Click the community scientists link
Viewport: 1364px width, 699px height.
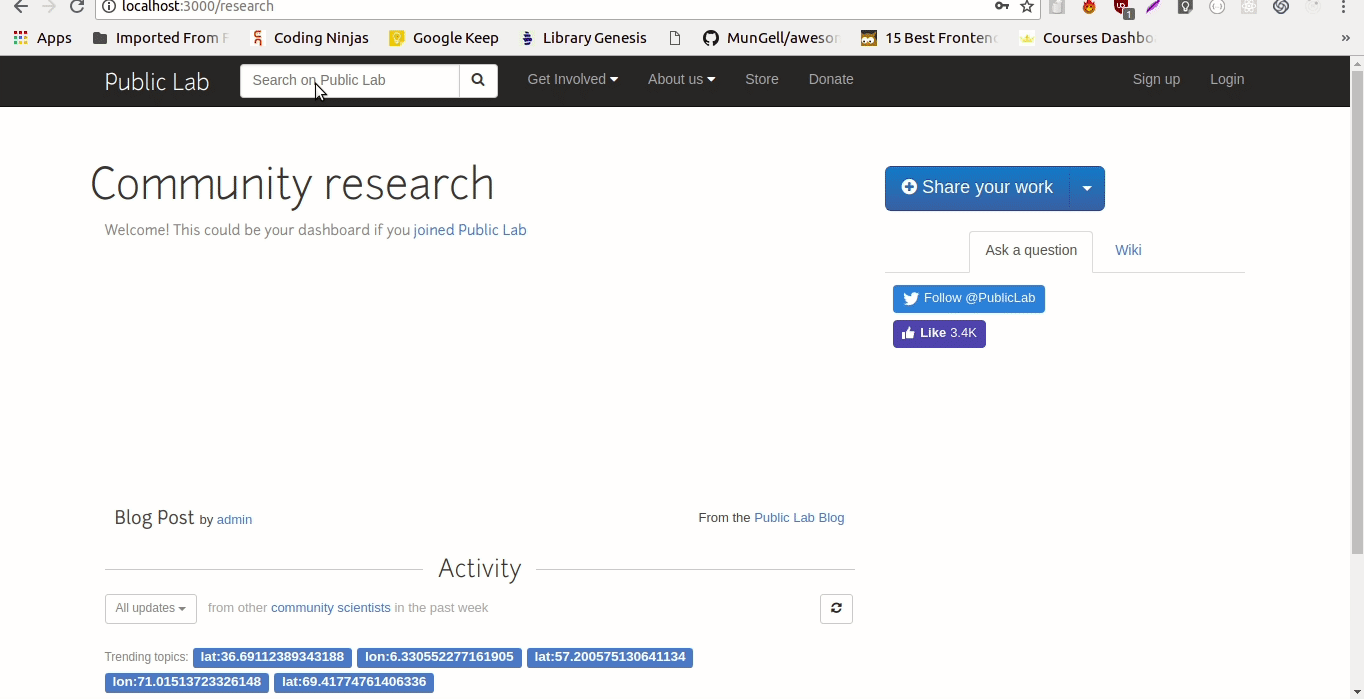click(331, 608)
